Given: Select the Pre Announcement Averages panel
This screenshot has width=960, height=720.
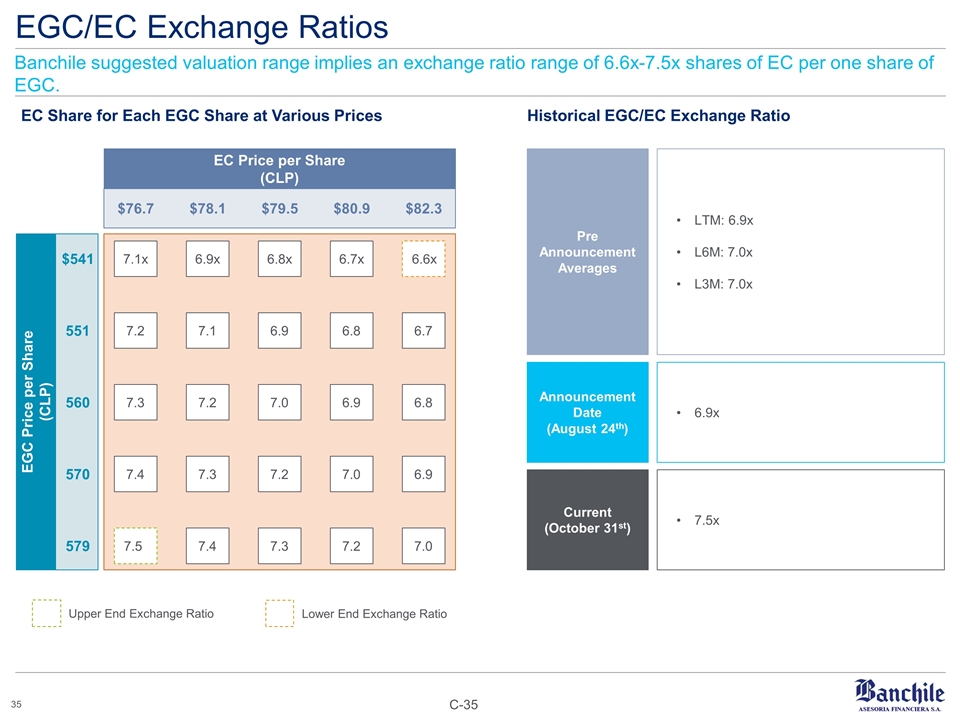Looking at the screenshot, I should (x=587, y=252).
